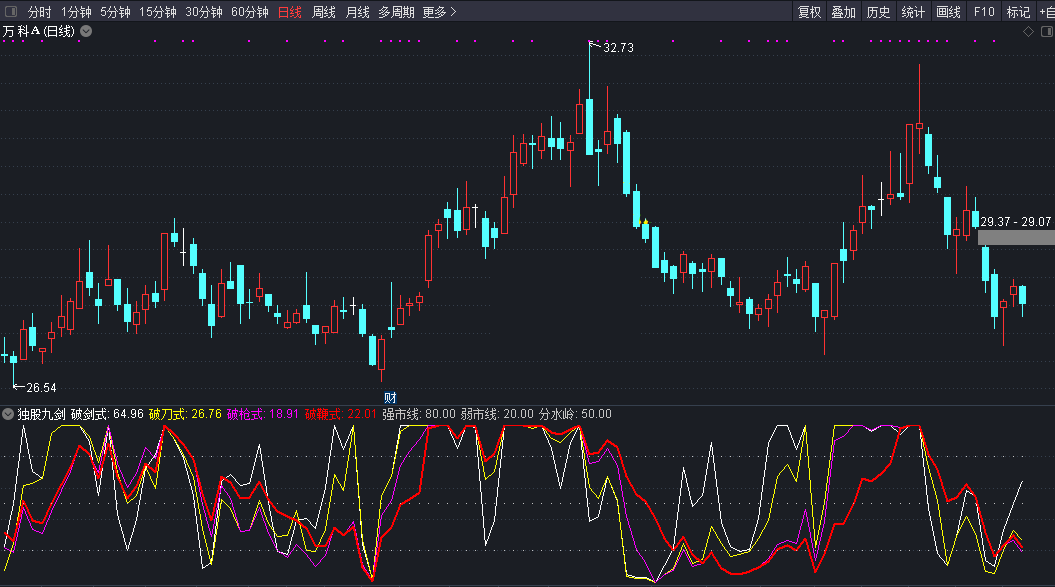Click the 破枪式: 18.91 value
The image size is (1055, 587).
click(x=262, y=414)
